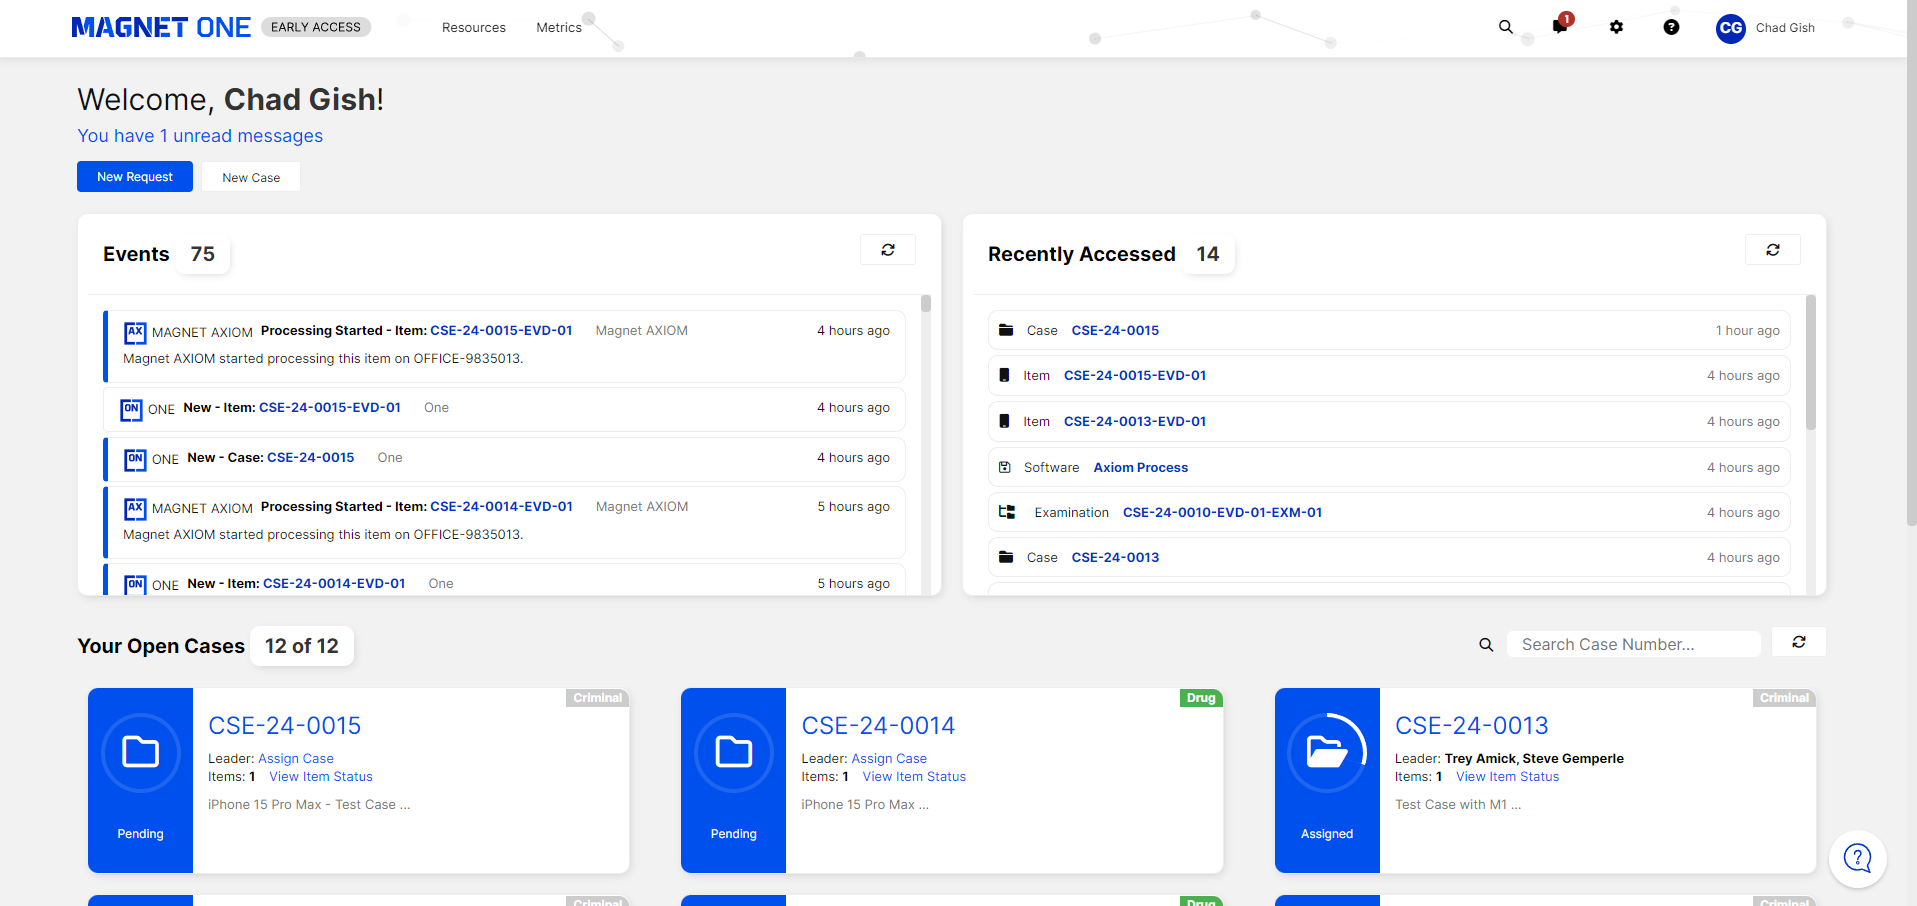Viewport: 1917px width, 906px height.
Task: Click the help question mark icon
Action: tap(1671, 27)
